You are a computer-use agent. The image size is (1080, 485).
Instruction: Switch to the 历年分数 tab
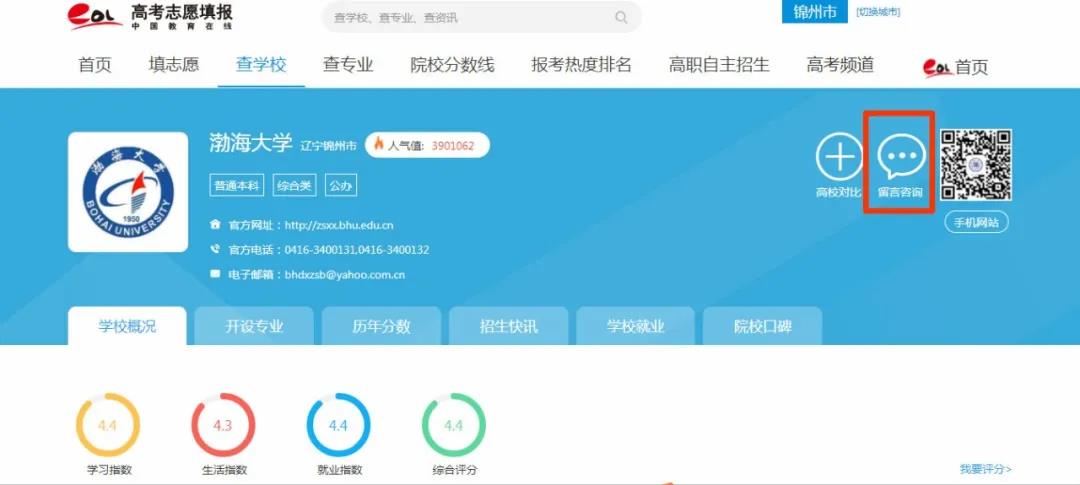pyautogui.click(x=382, y=326)
